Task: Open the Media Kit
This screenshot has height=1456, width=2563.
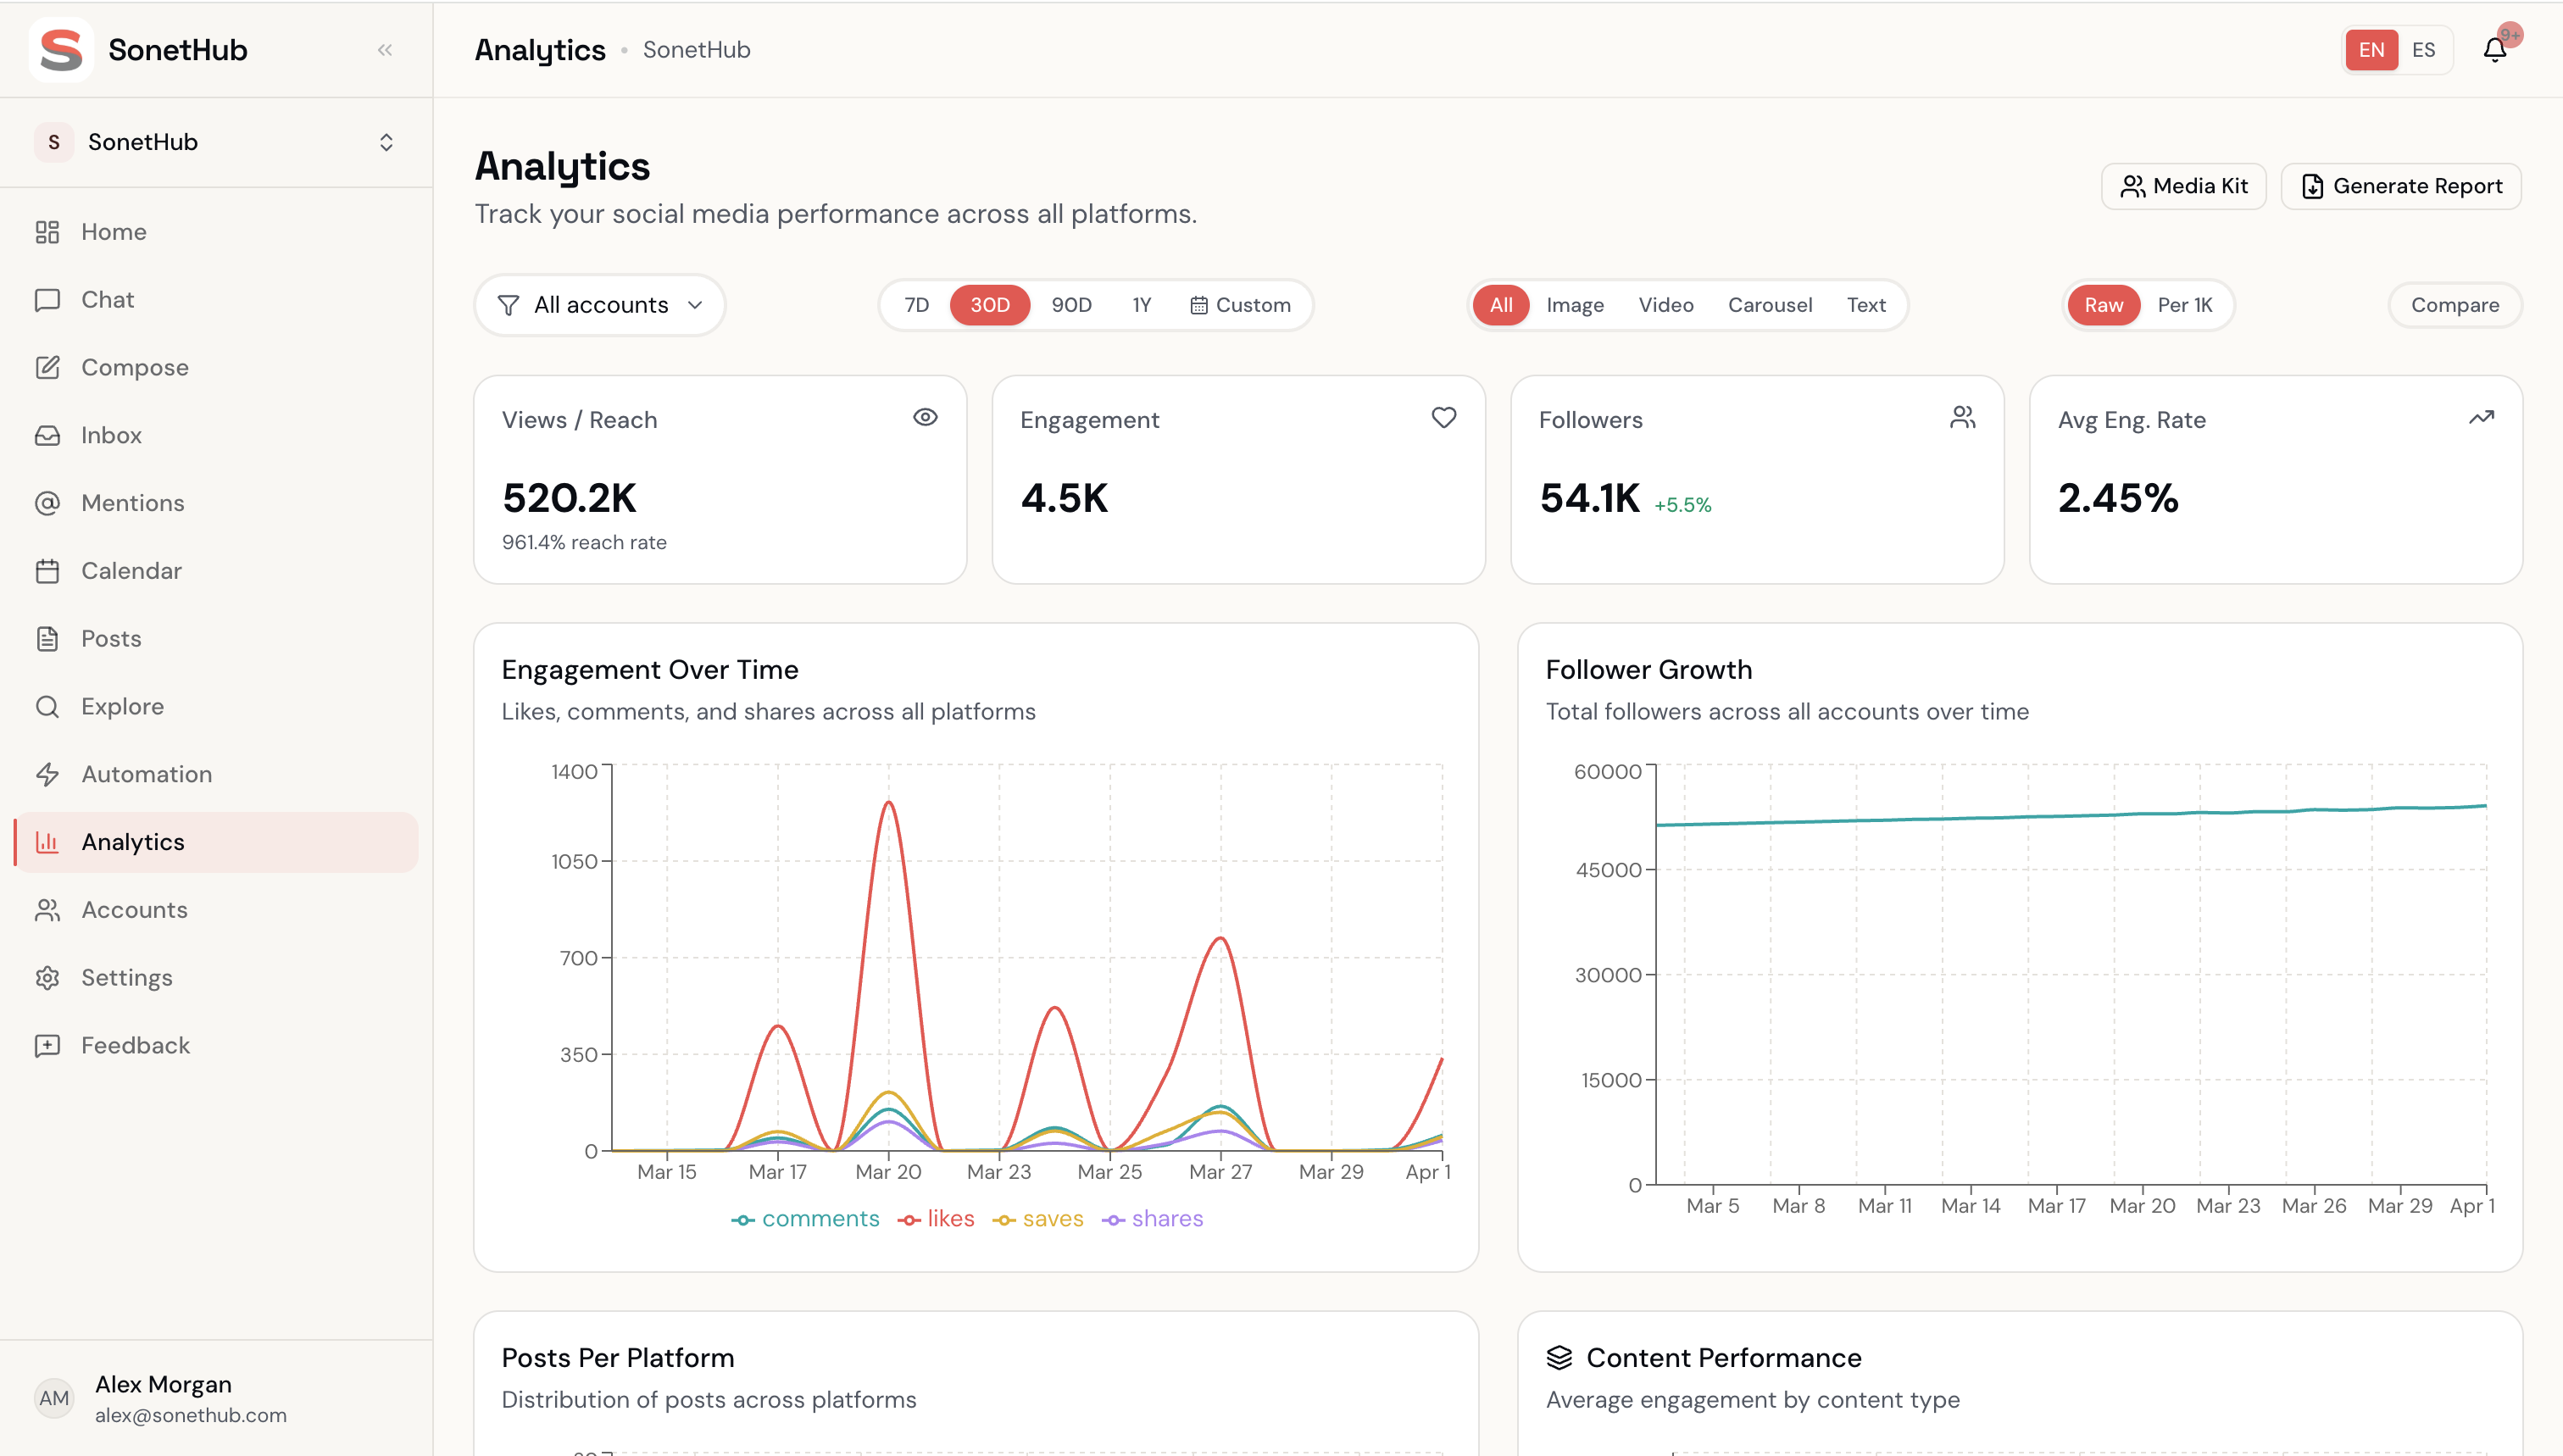Action: tap(2183, 186)
